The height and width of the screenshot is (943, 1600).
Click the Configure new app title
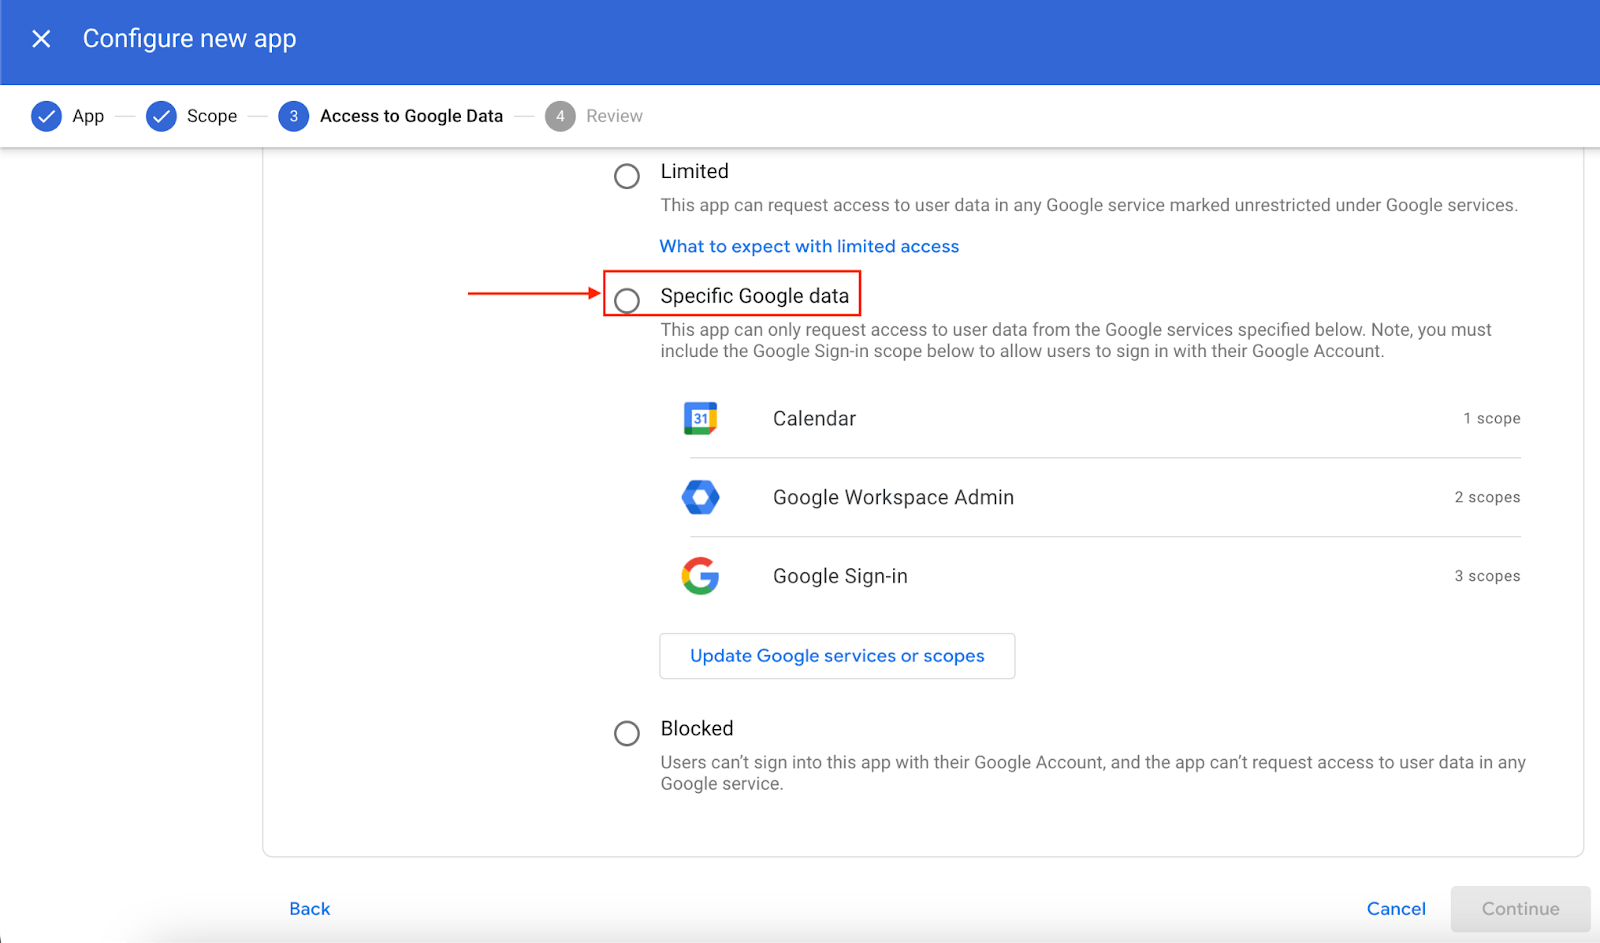[x=189, y=39]
